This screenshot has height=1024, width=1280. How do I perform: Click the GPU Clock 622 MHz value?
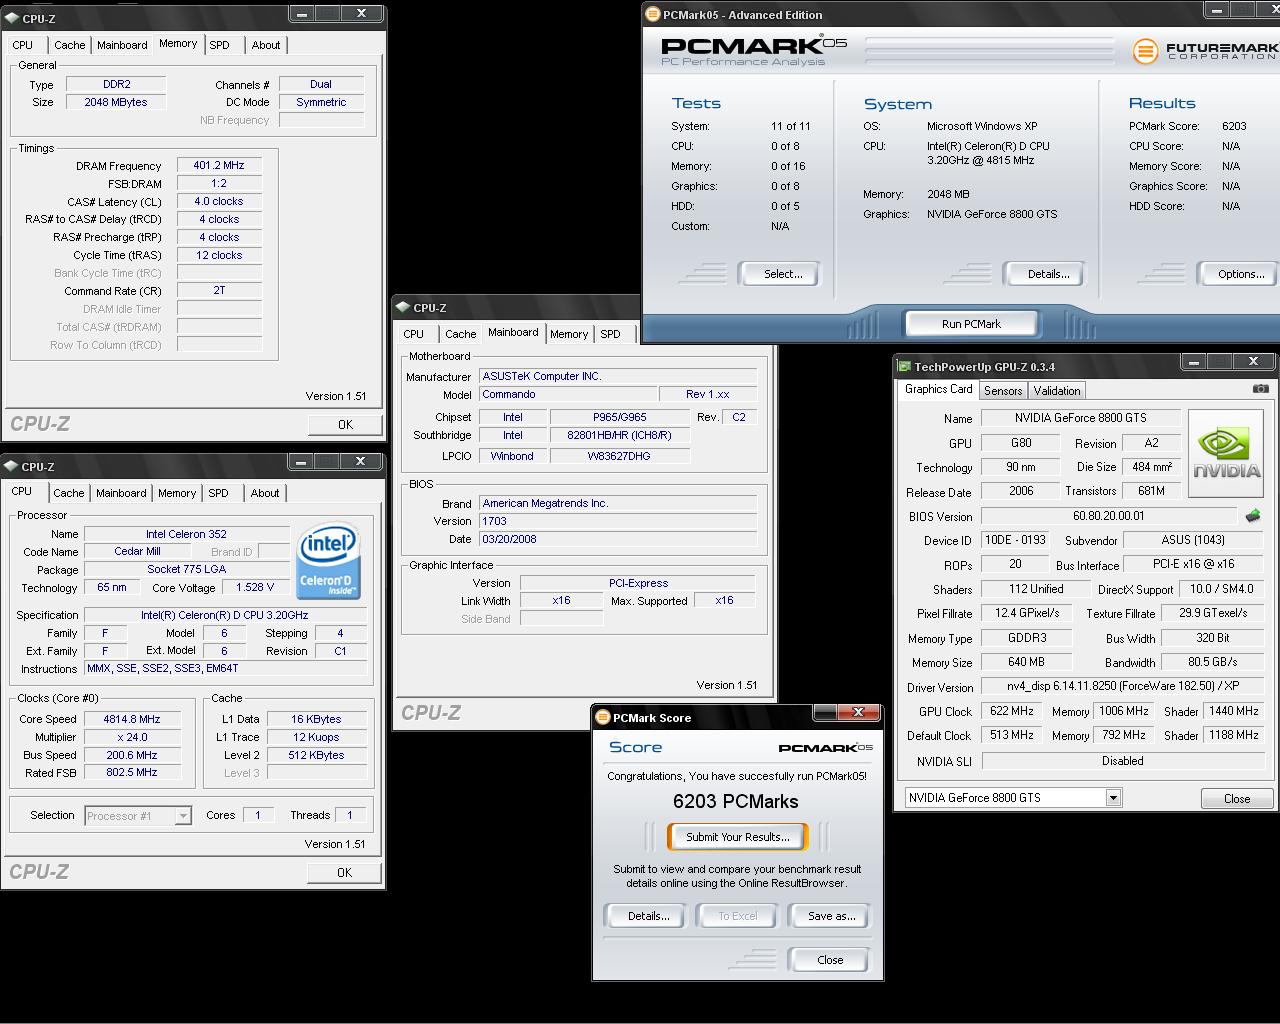coord(1012,711)
